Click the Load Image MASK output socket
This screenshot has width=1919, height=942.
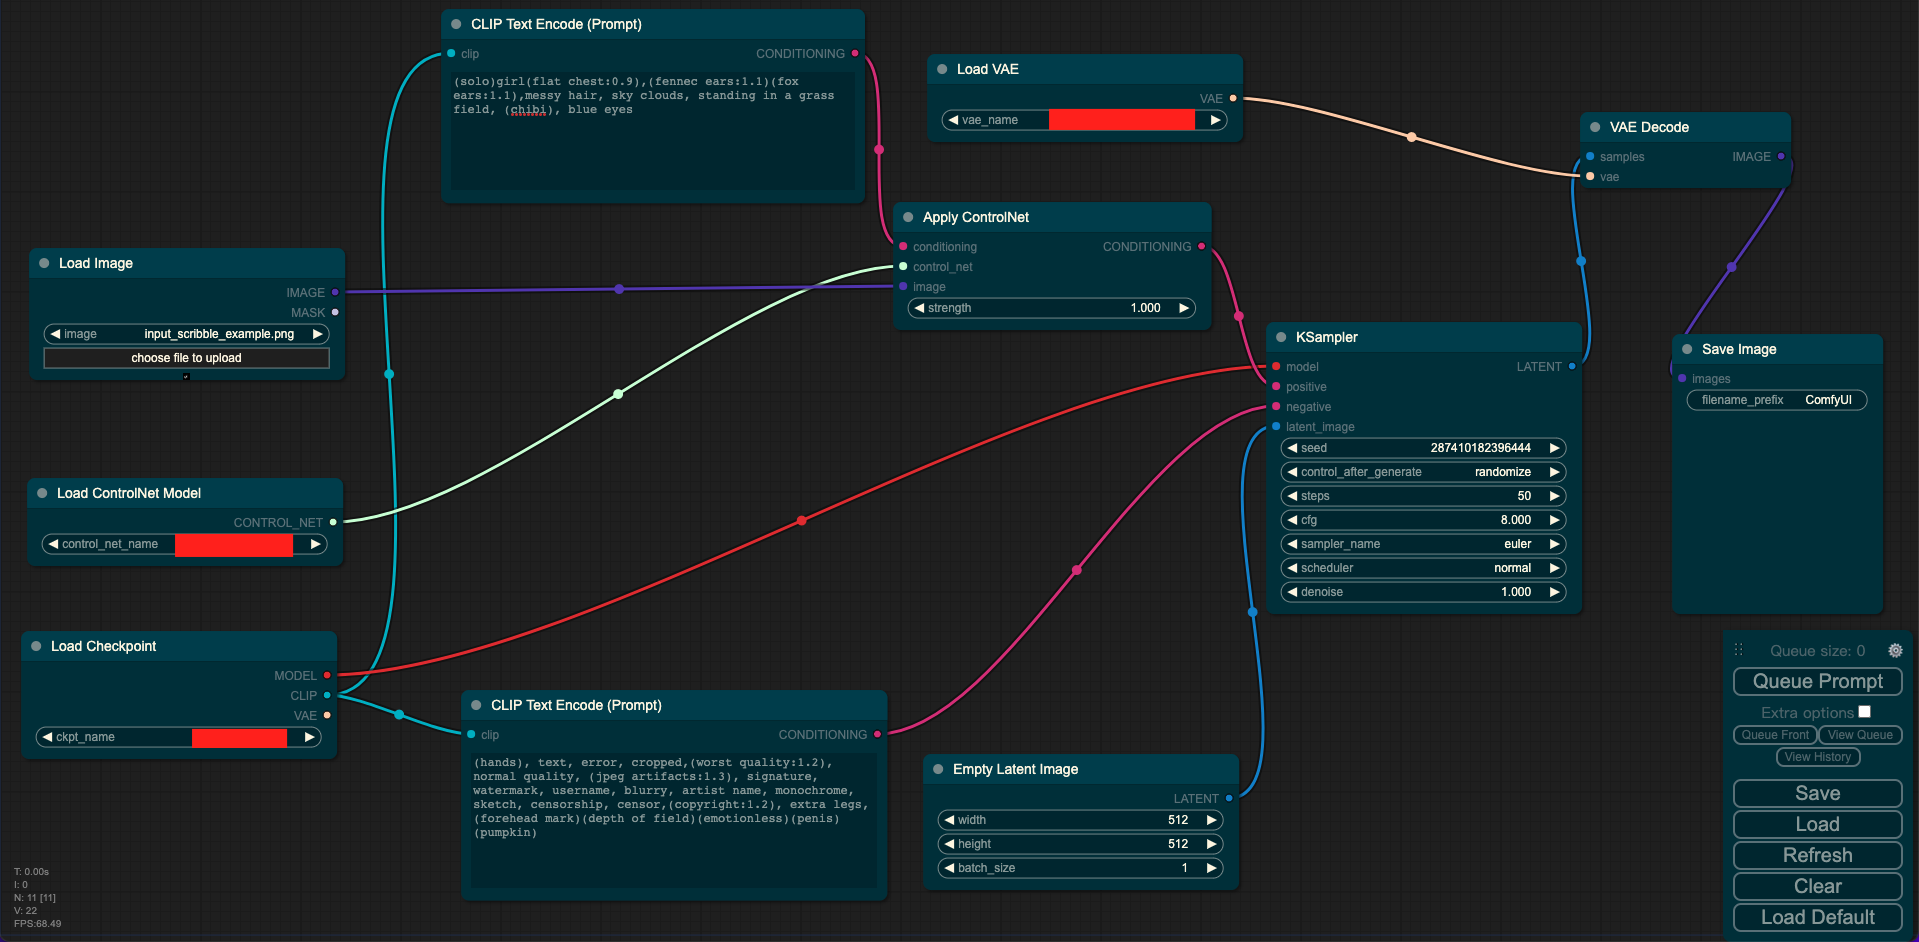click(335, 313)
